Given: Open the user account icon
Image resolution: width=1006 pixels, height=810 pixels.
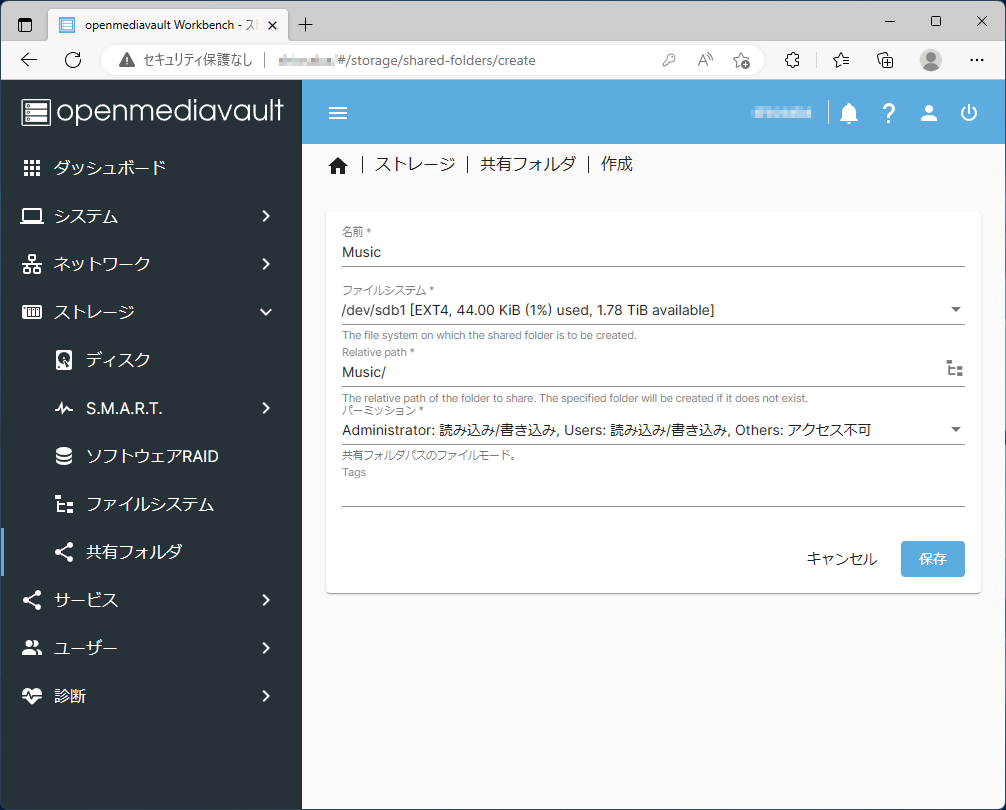Looking at the screenshot, I should (x=929, y=113).
